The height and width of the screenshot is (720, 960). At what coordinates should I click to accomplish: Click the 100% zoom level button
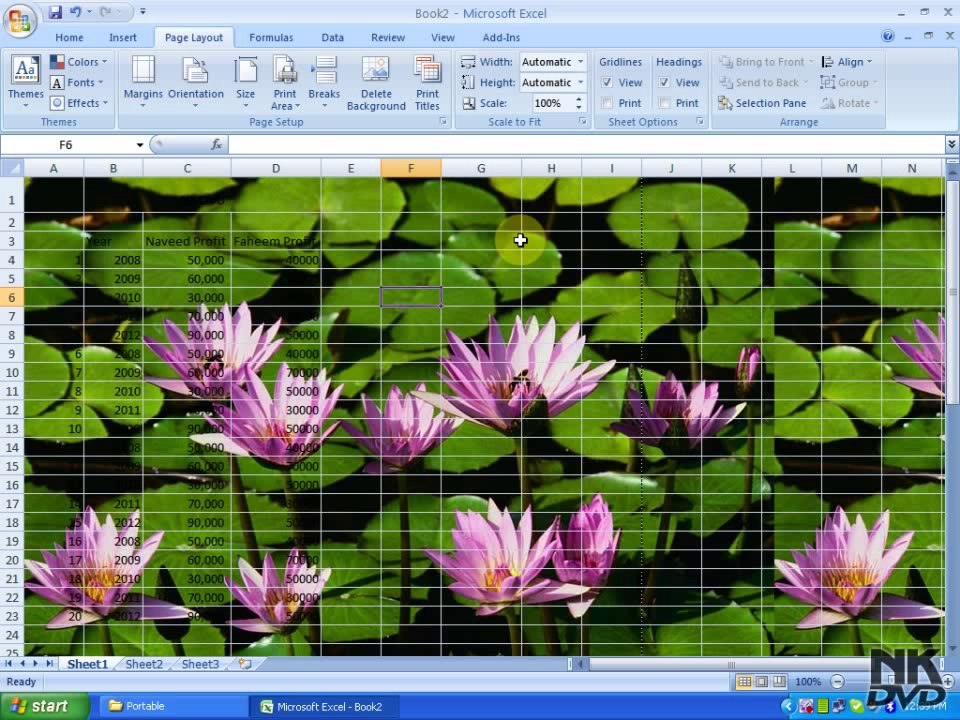pos(808,681)
